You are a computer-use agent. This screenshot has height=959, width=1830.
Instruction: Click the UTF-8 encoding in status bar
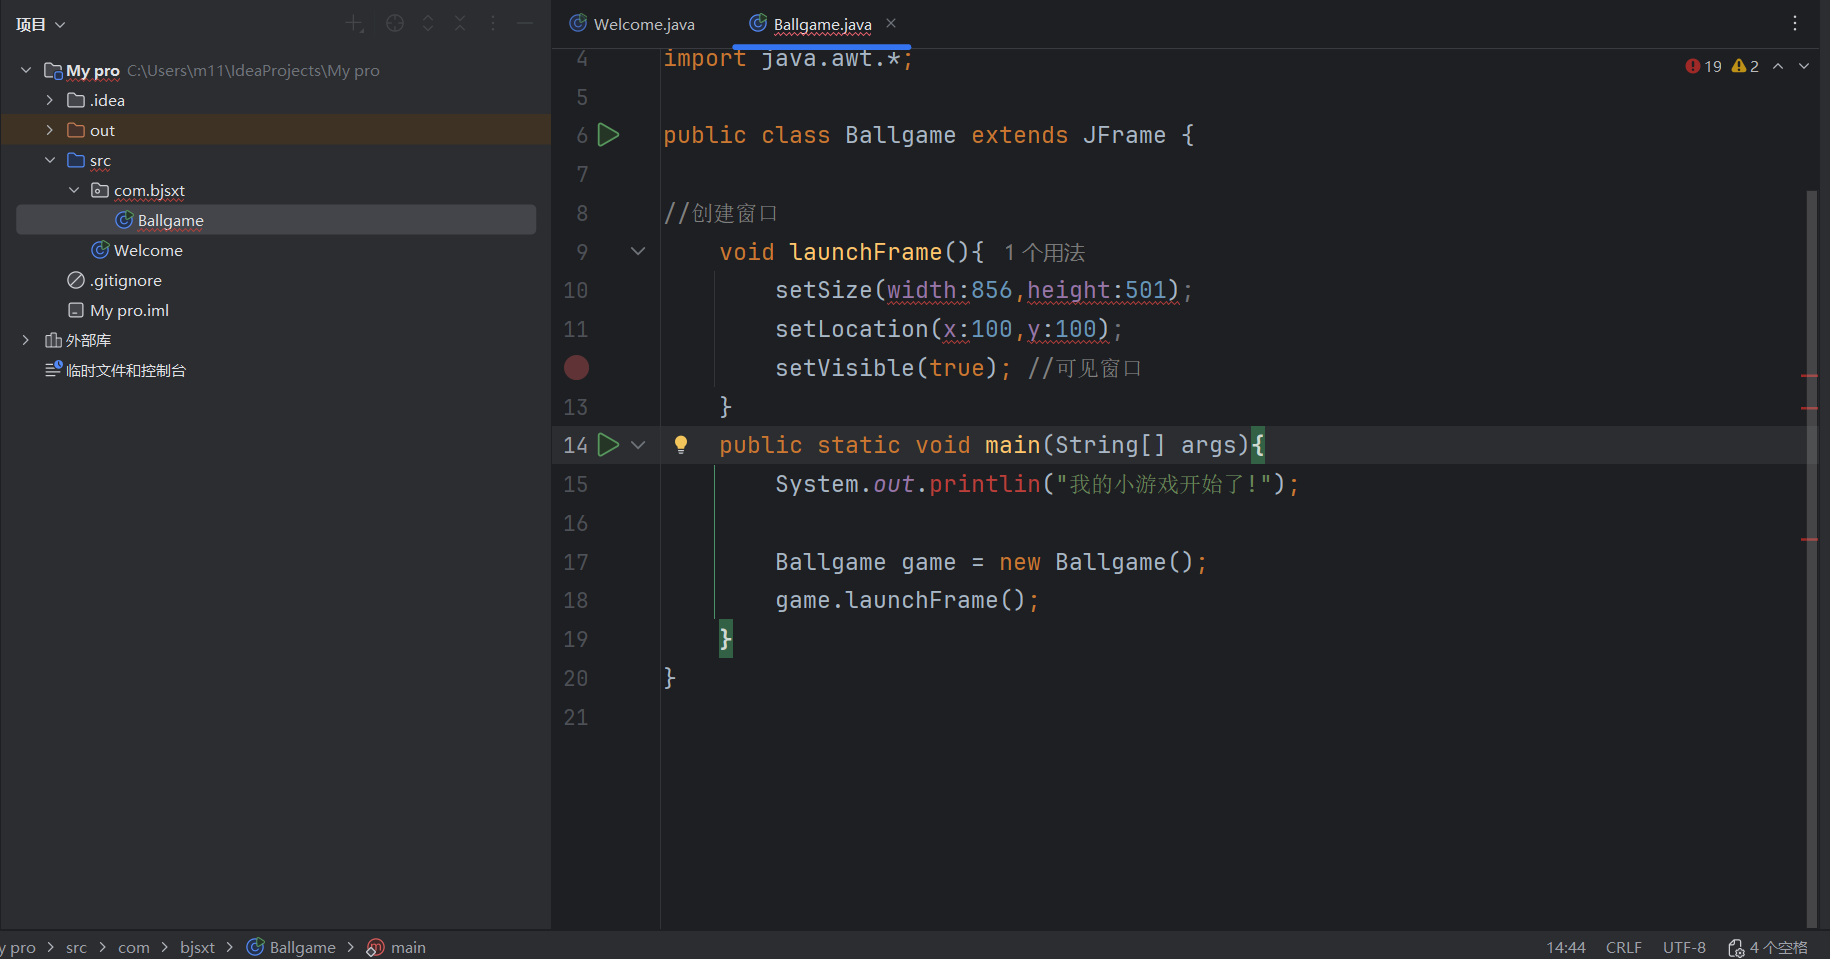tap(1684, 947)
